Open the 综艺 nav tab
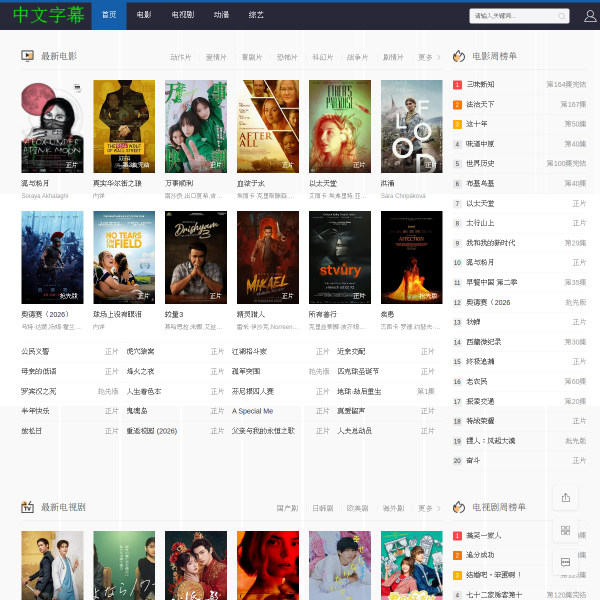600x600 pixels. point(256,15)
